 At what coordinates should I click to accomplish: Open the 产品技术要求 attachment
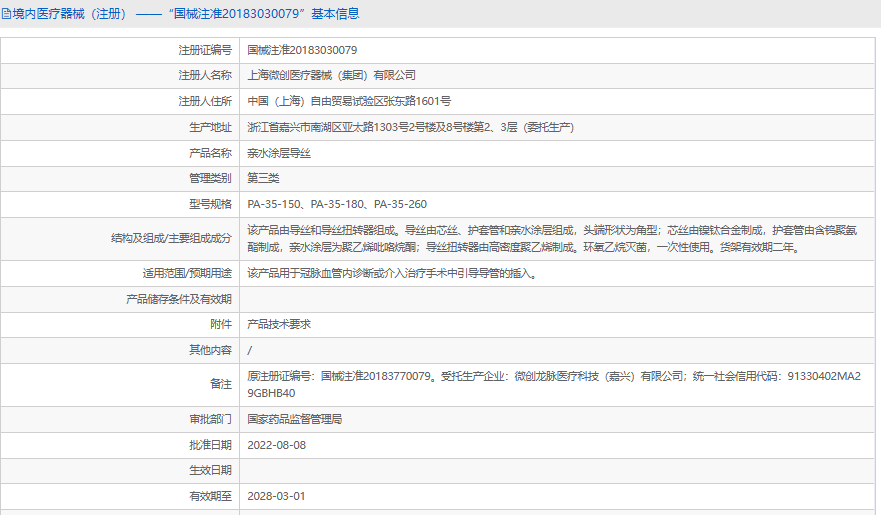tap(279, 324)
